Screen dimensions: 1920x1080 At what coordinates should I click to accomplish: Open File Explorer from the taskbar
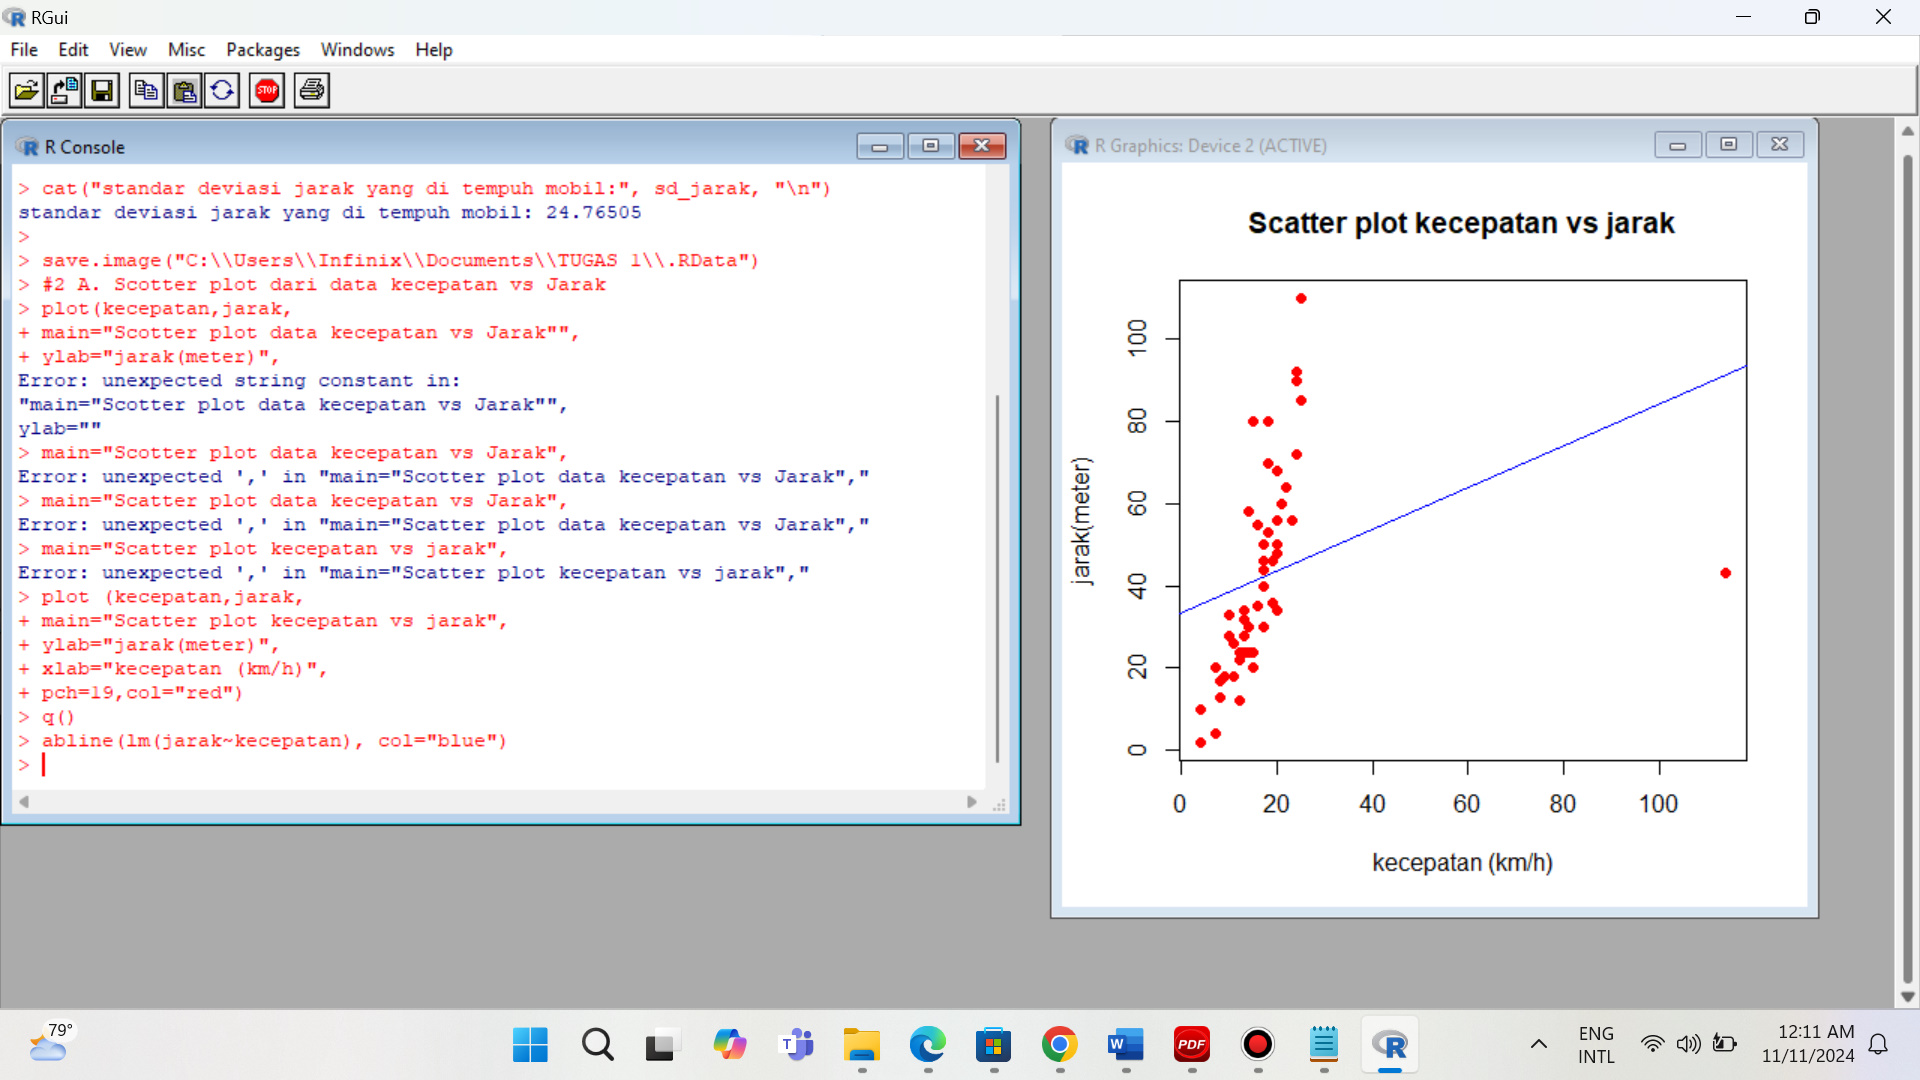861,1045
